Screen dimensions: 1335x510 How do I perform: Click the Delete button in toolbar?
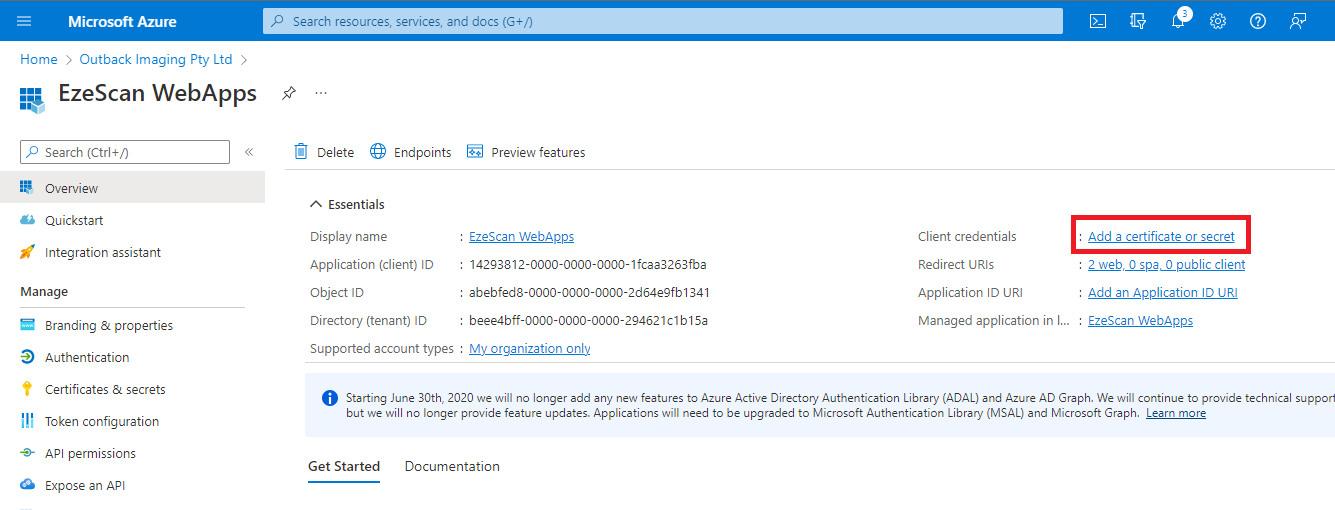[324, 152]
